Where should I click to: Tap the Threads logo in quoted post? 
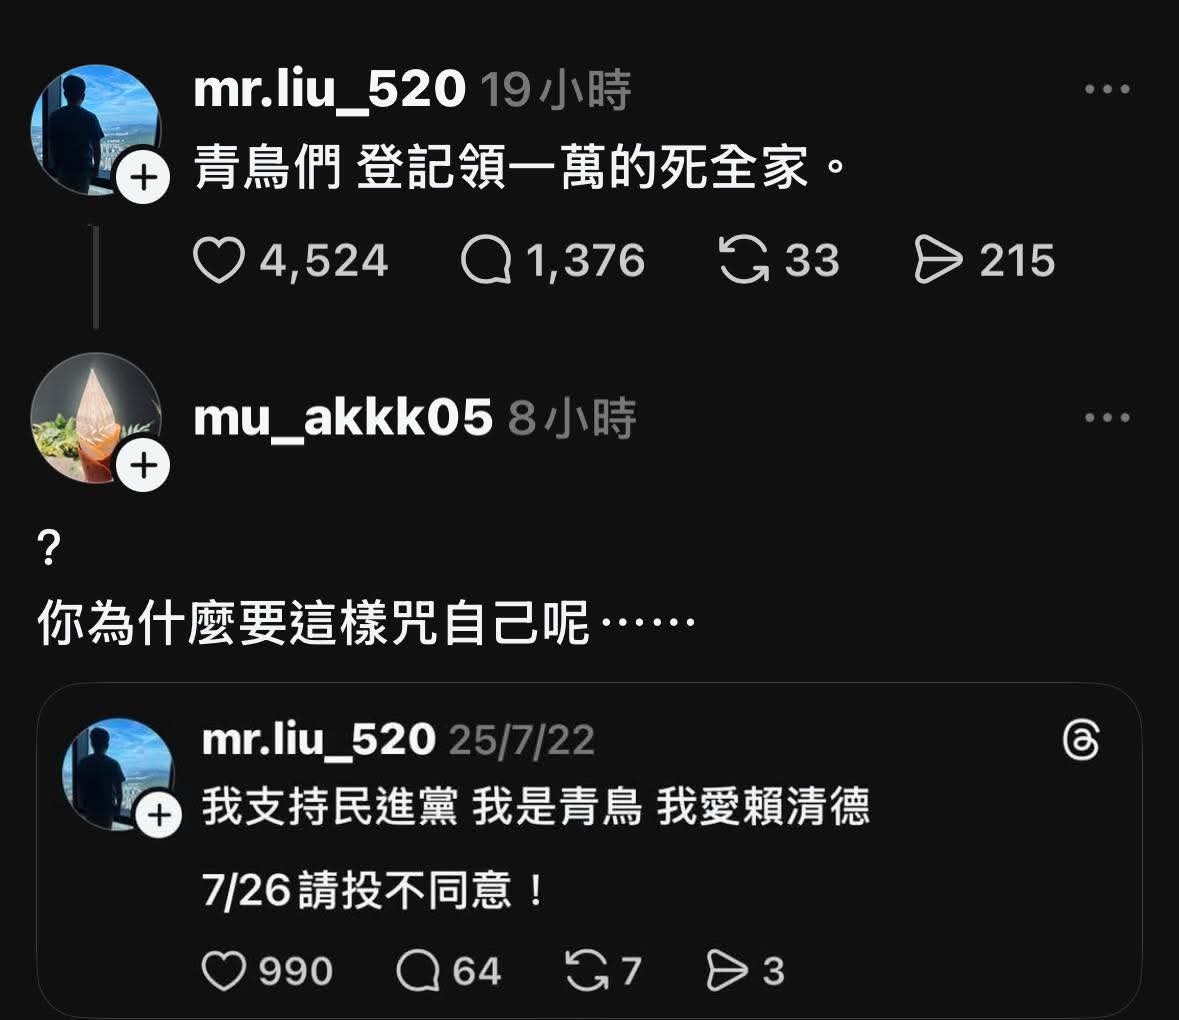click(x=1082, y=740)
